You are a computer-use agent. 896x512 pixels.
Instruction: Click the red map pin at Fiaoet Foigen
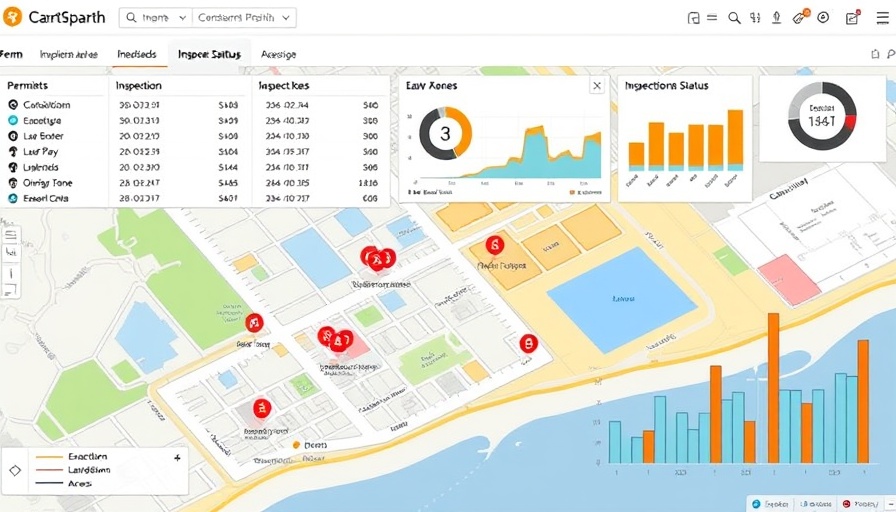click(x=495, y=246)
